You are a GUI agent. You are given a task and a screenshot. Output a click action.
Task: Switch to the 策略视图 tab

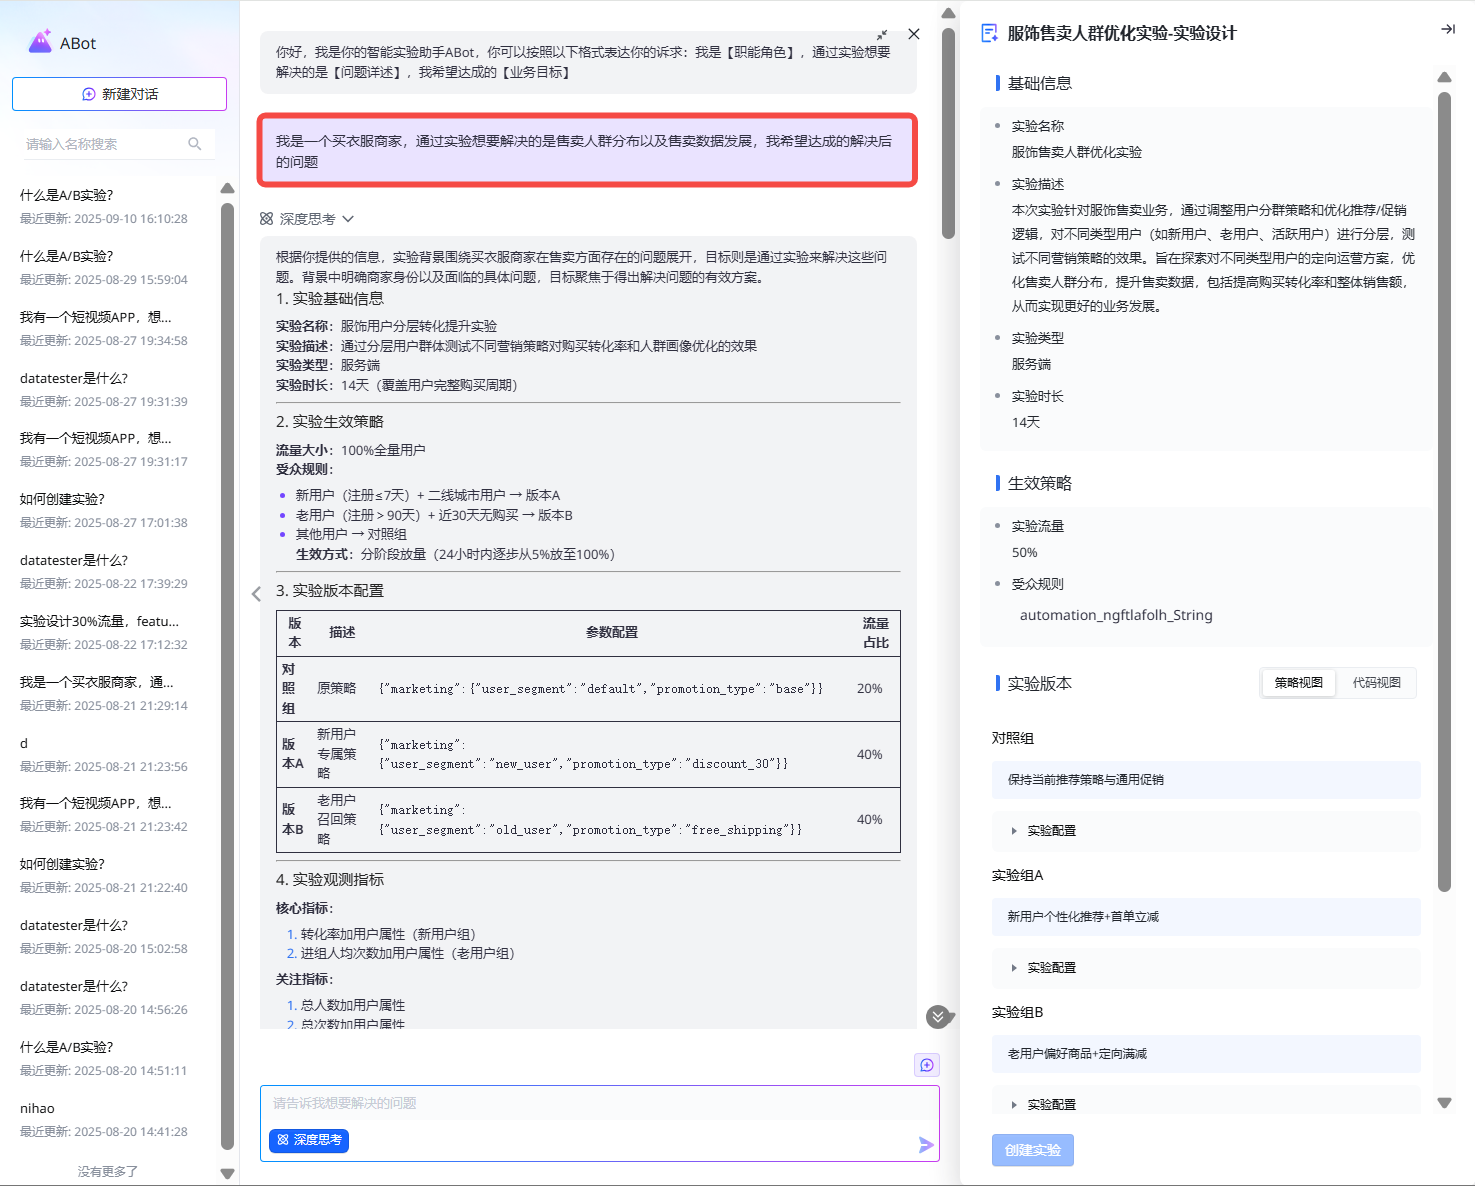pos(1298,683)
